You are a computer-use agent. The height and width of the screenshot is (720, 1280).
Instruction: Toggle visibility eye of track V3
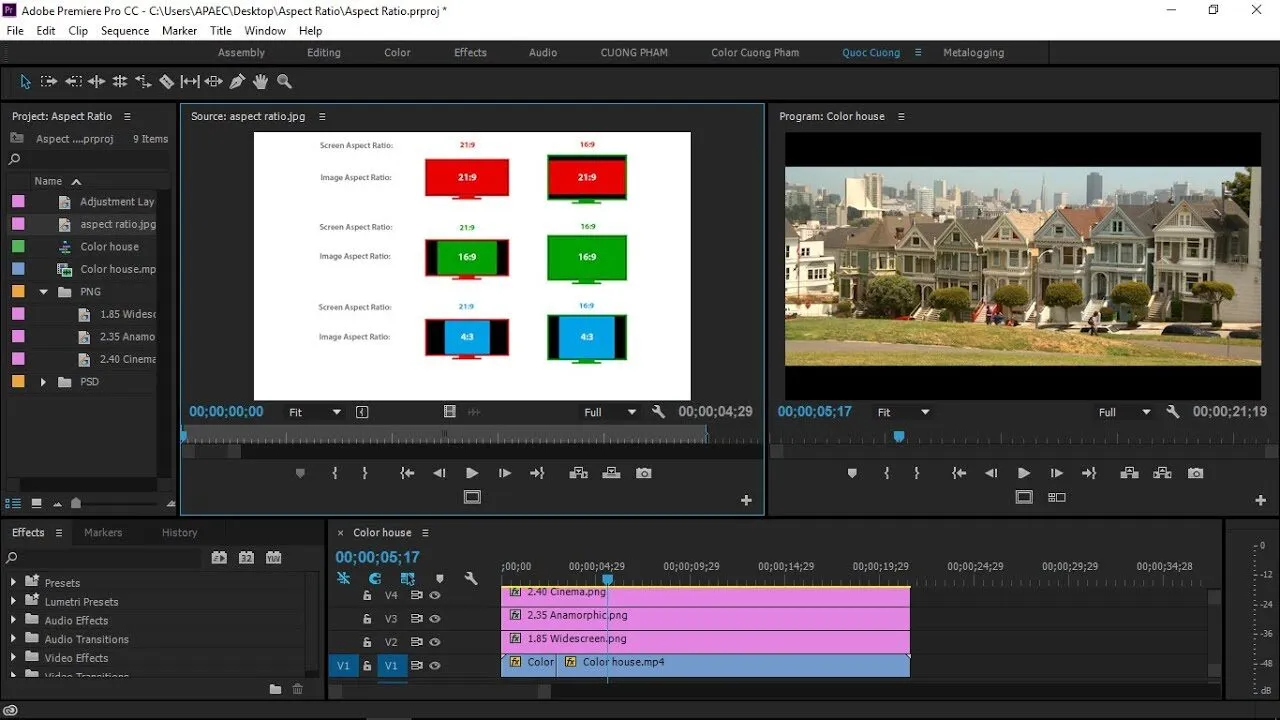pyautogui.click(x=435, y=619)
